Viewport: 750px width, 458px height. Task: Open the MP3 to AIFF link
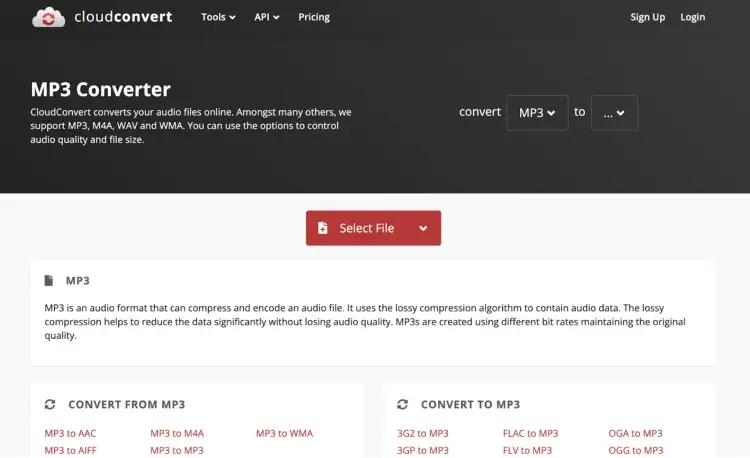pos(70,450)
